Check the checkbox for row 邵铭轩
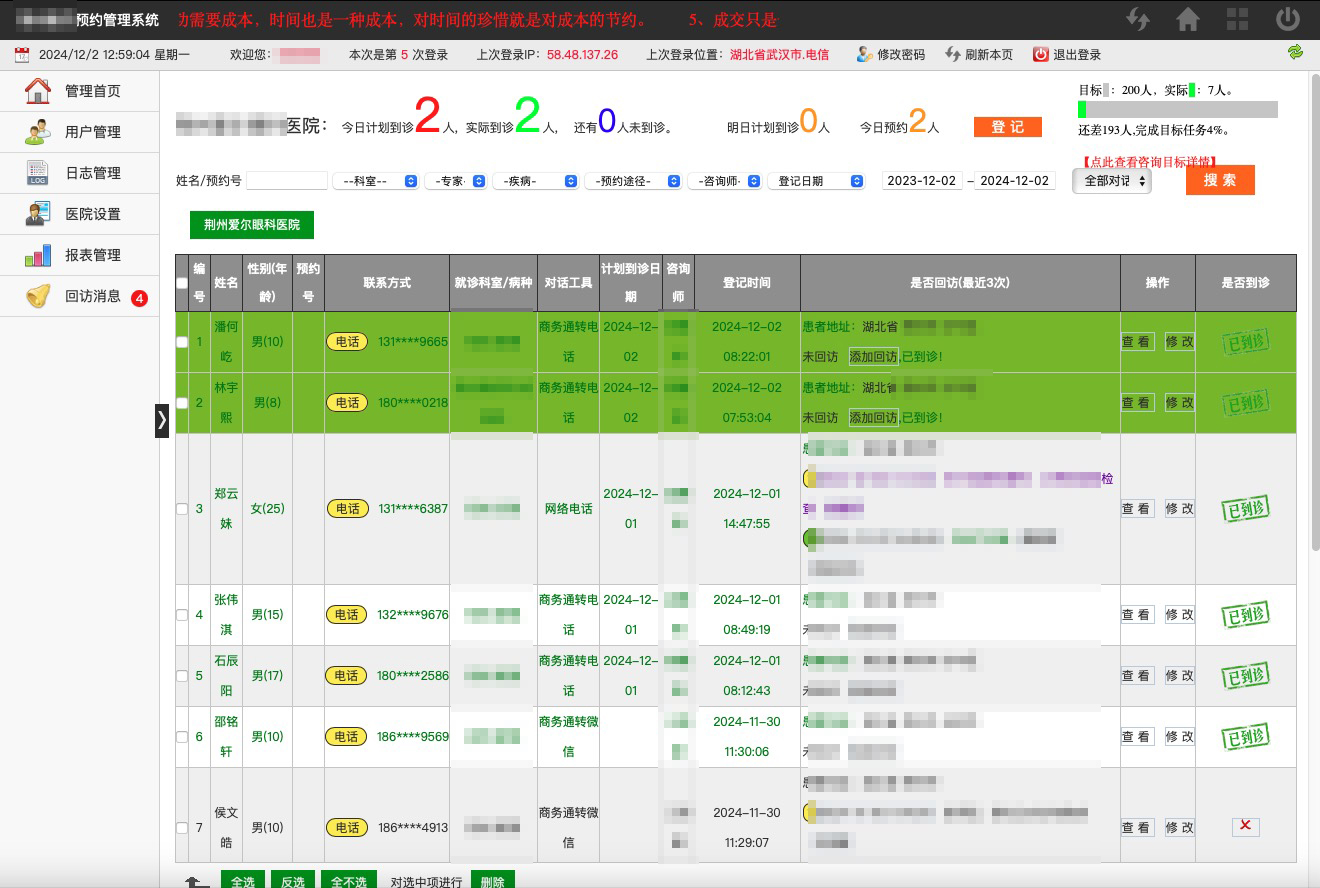Screen dimensions: 1320x888 pos(181,737)
